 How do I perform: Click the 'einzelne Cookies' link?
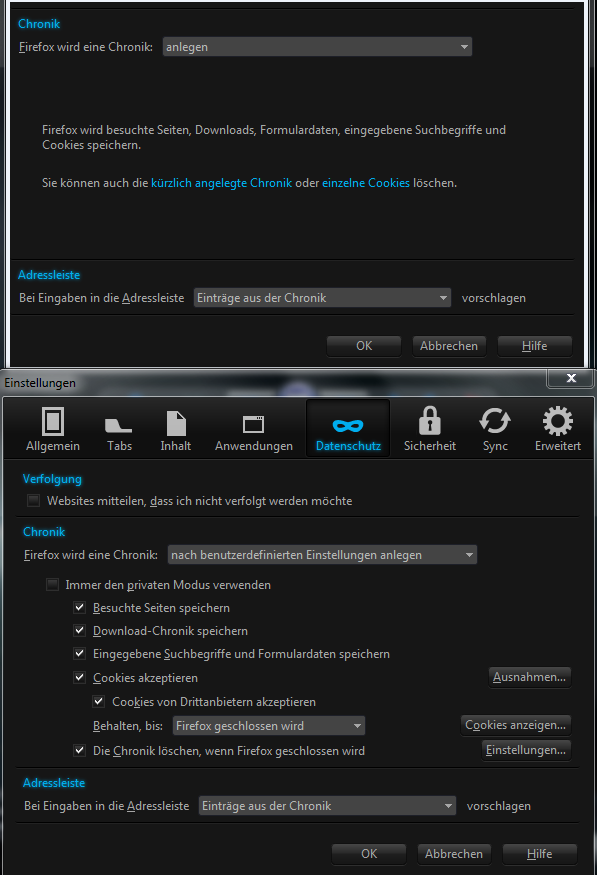[x=366, y=183]
